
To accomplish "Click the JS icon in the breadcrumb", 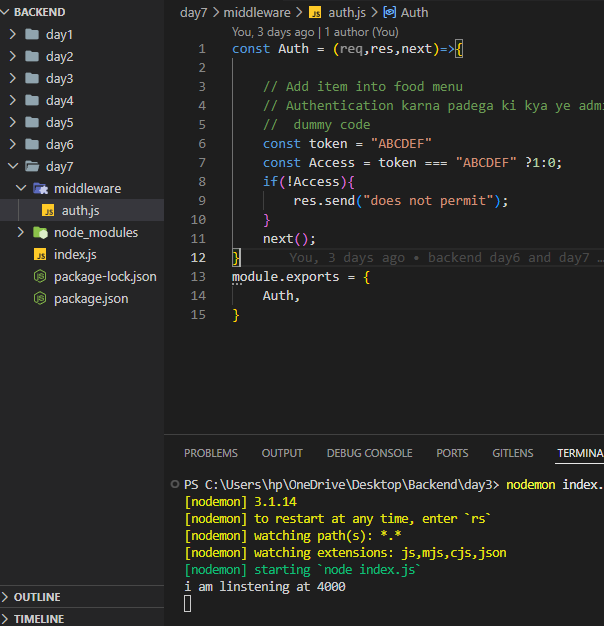I will coord(315,13).
